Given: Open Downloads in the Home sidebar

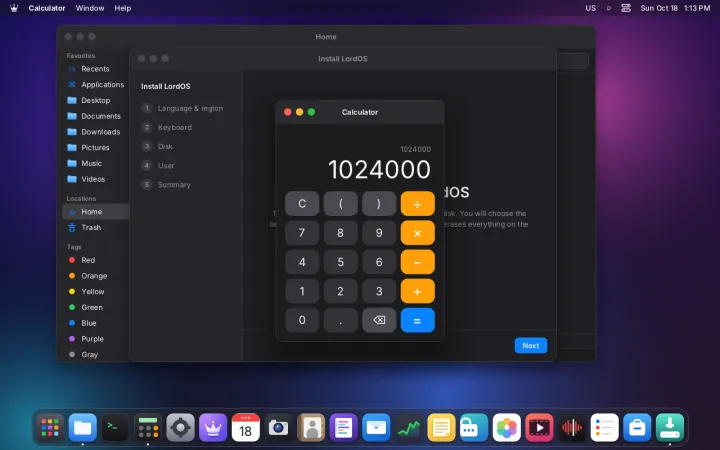Looking at the screenshot, I should point(95,132).
